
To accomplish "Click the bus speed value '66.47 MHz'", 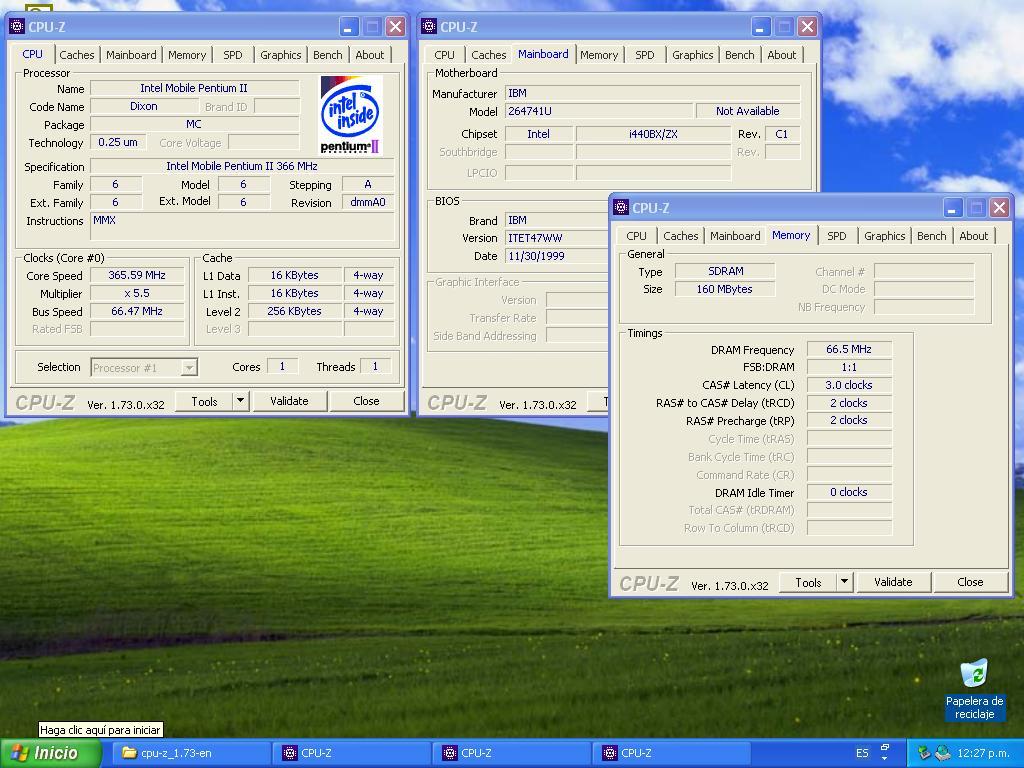I will pos(137,311).
